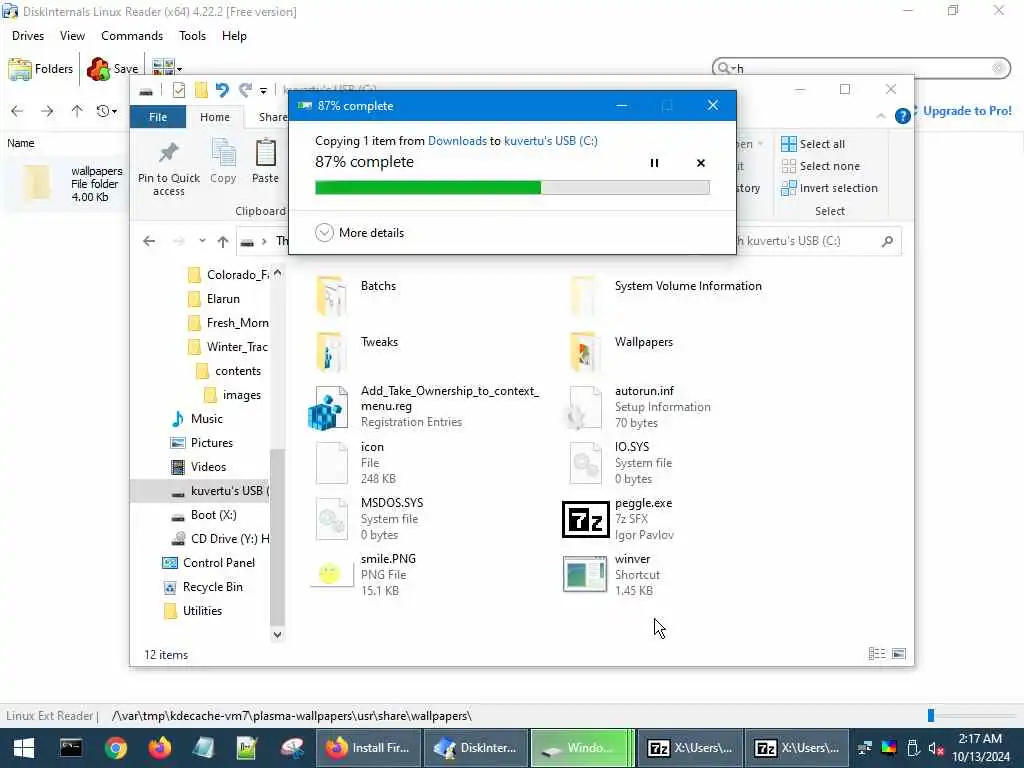Click Downloads link in copy dialog
The height and width of the screenshot is (768, 1024).
(457, 140)
